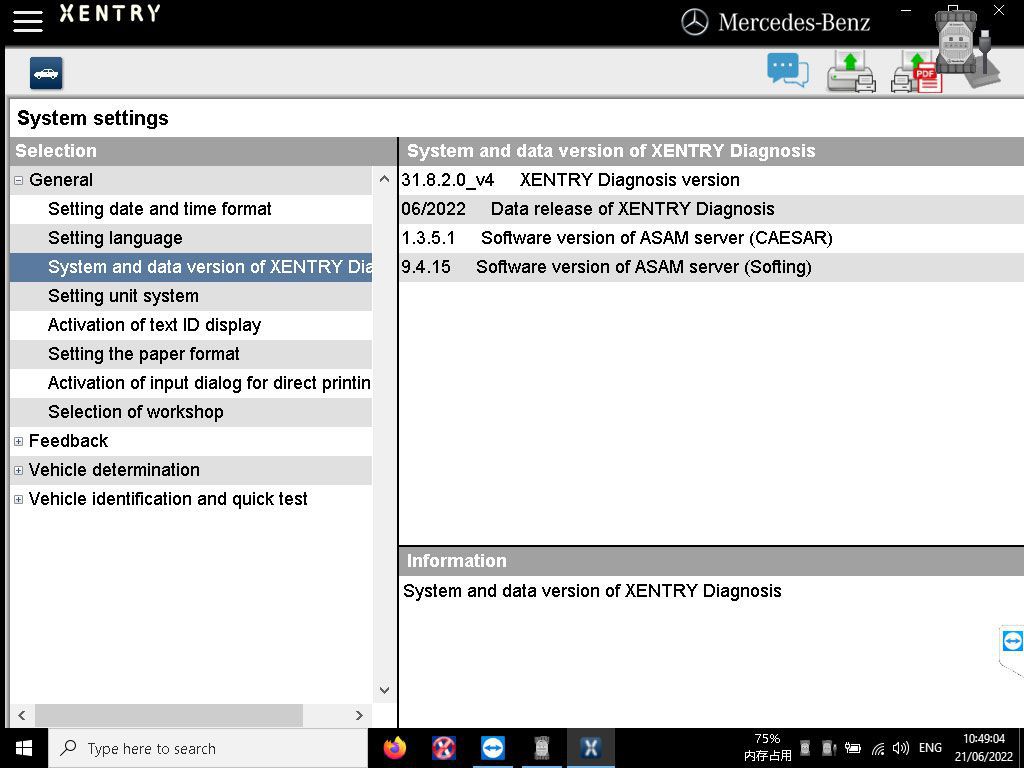Screen dimensions: 1024x768
Task: Open the chat feedback speech bubble icon
Action: pos(788,71)
